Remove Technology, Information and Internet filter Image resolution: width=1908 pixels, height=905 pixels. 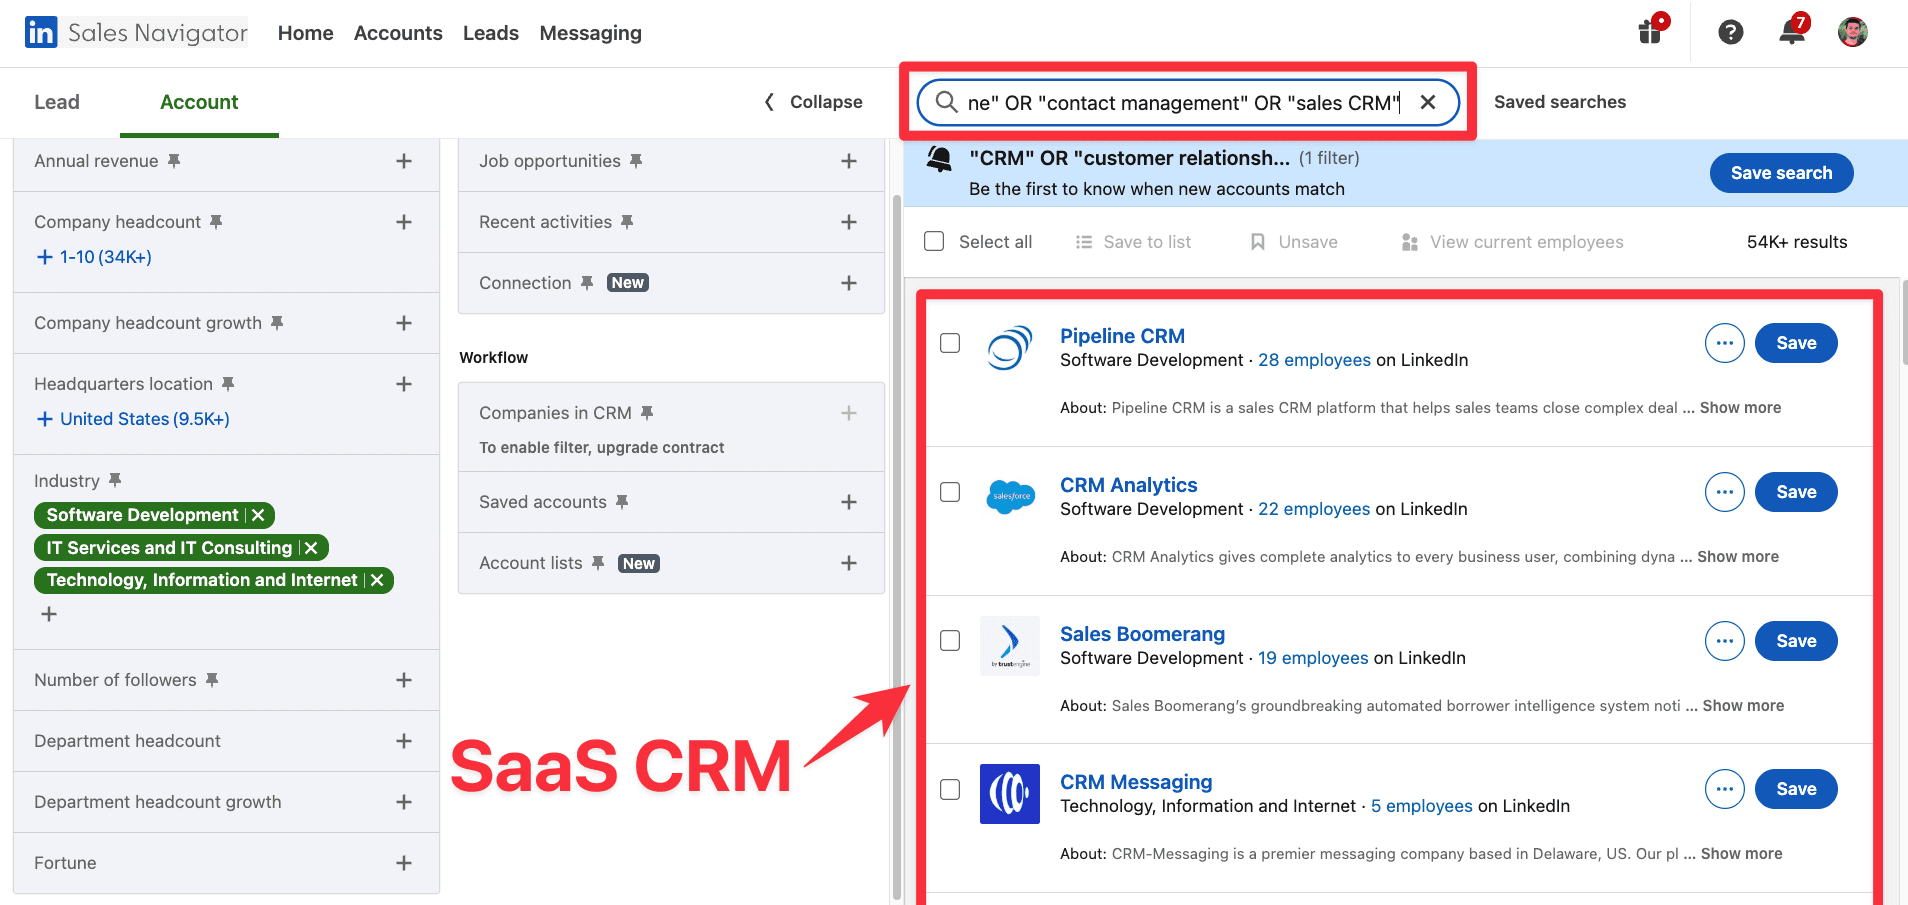(377, 580)
